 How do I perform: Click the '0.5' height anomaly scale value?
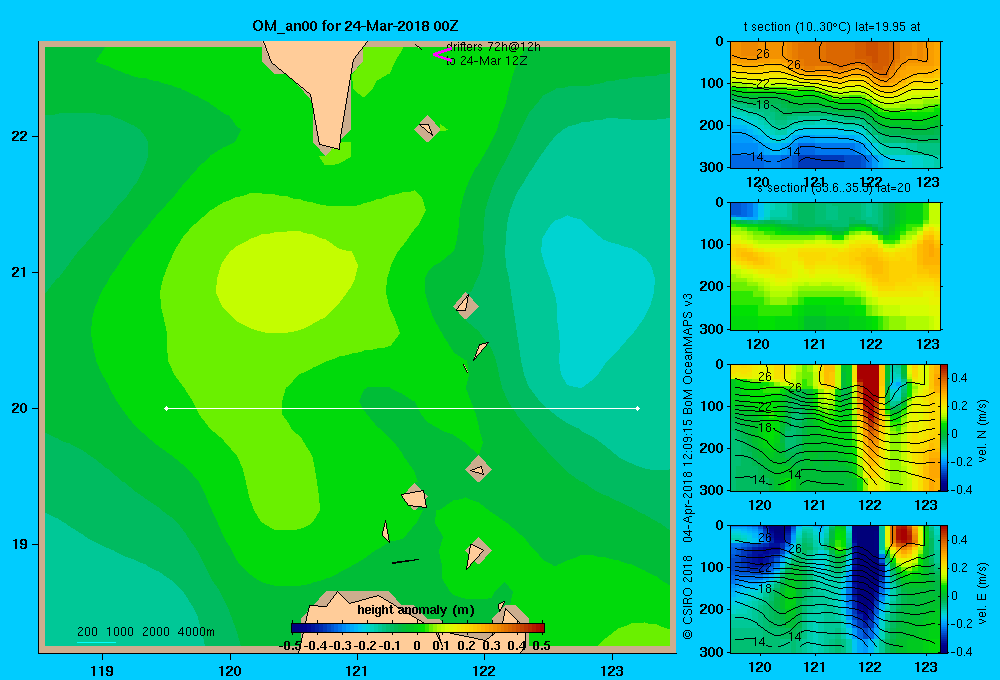click(541, 646)
